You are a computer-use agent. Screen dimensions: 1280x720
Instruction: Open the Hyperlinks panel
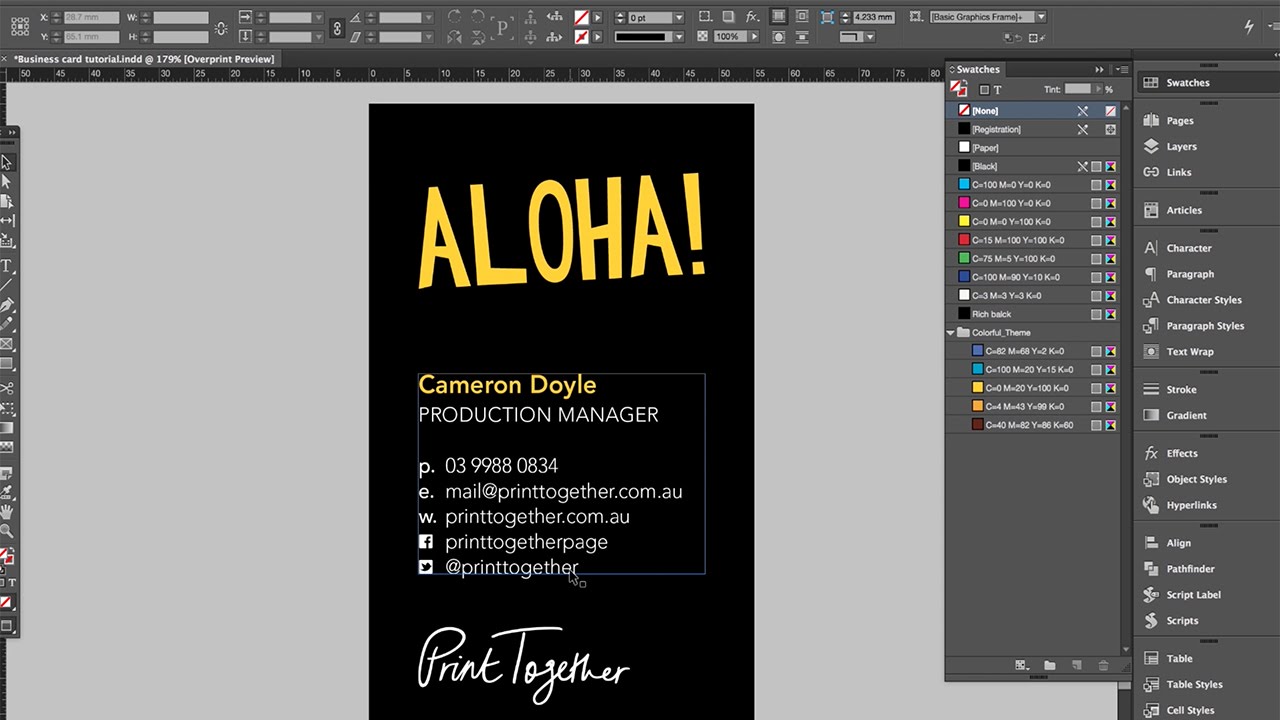point(1191,506)
